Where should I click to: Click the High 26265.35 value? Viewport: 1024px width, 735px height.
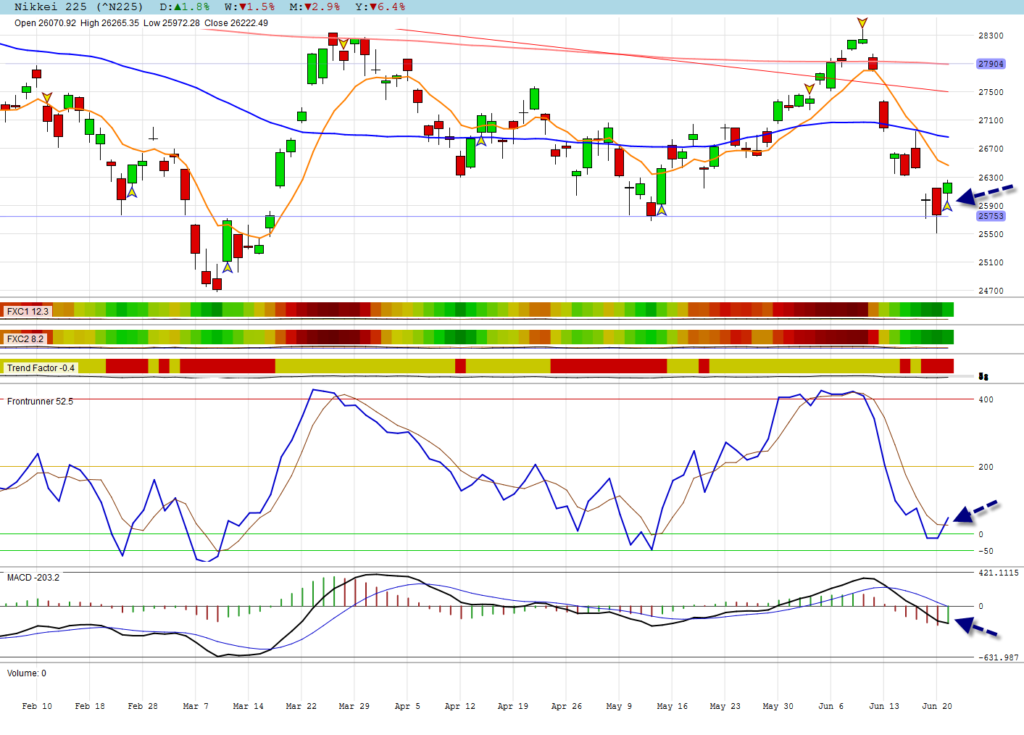tap(110, 23)
